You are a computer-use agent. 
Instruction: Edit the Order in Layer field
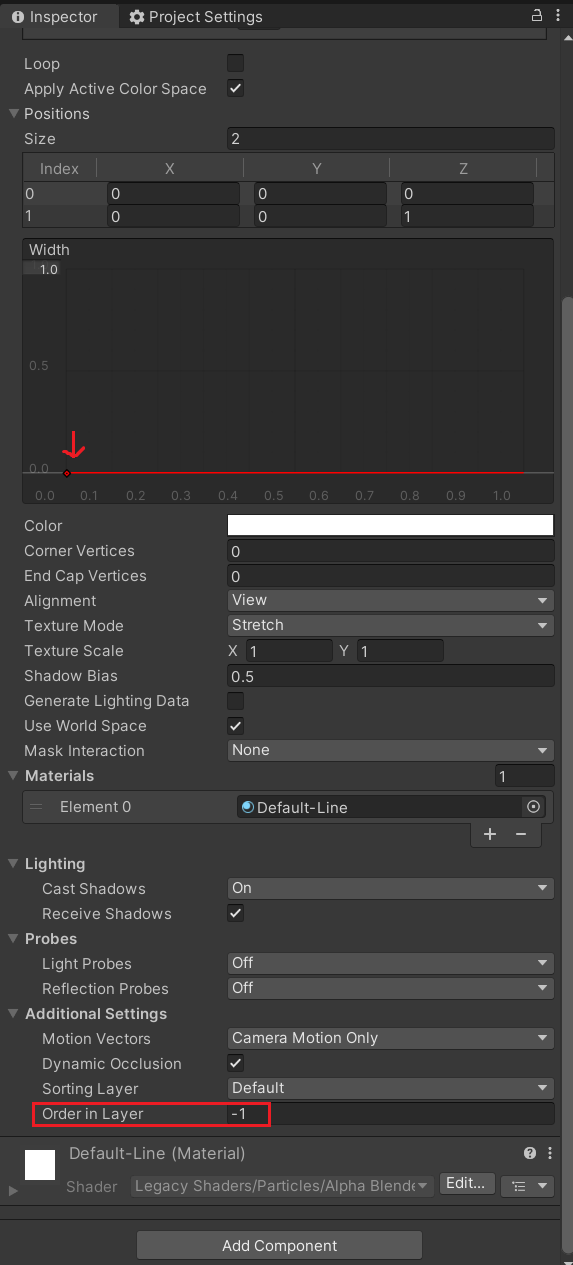pos(391,1114)
